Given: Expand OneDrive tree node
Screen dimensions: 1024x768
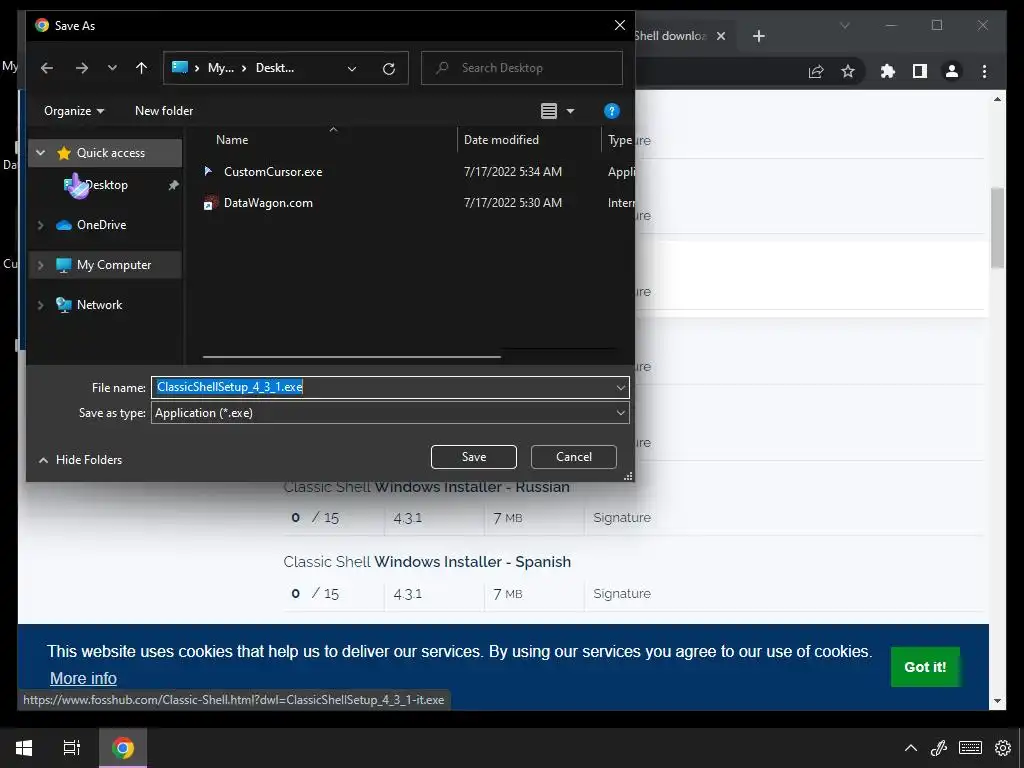Looking at the screenshot, I should pyautogui.click(x=40, y=225).
